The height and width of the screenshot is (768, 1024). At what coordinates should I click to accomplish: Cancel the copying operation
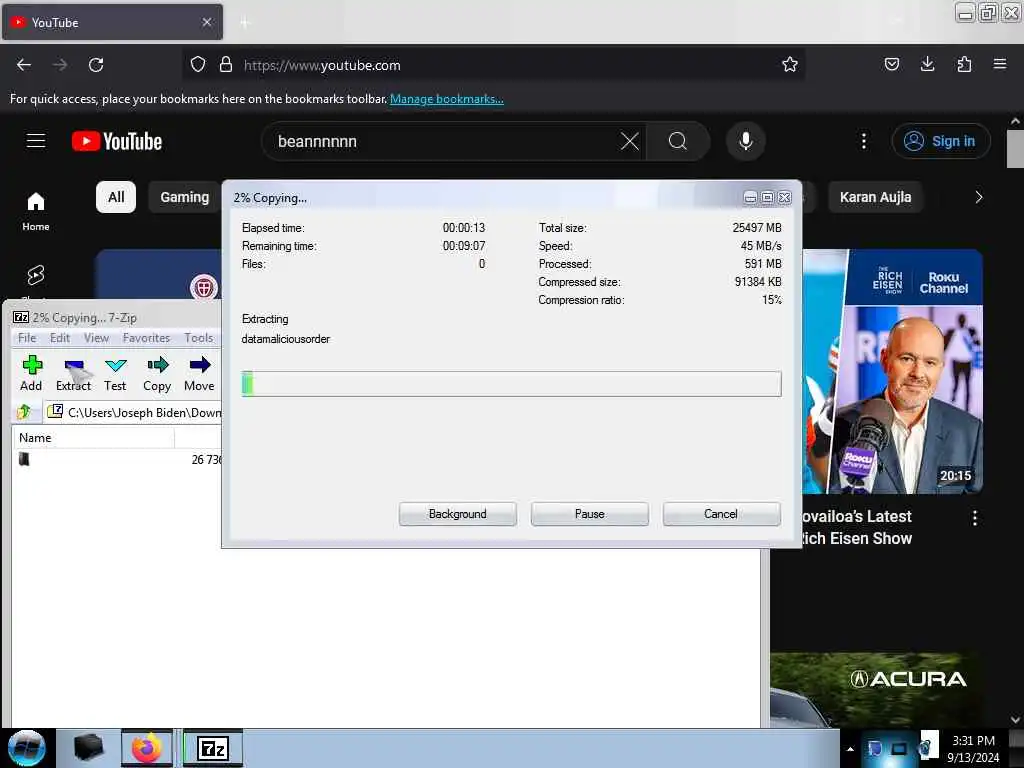click(x=721, y=514)
